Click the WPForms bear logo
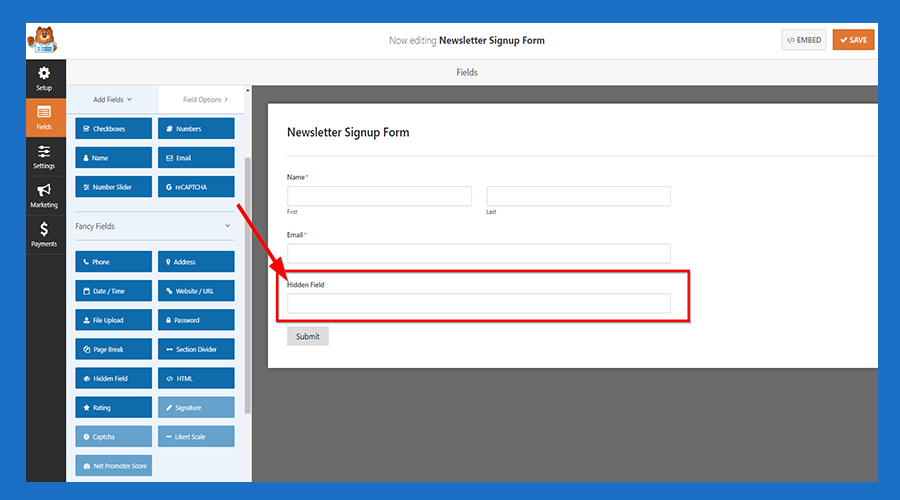 pos(43,40)
